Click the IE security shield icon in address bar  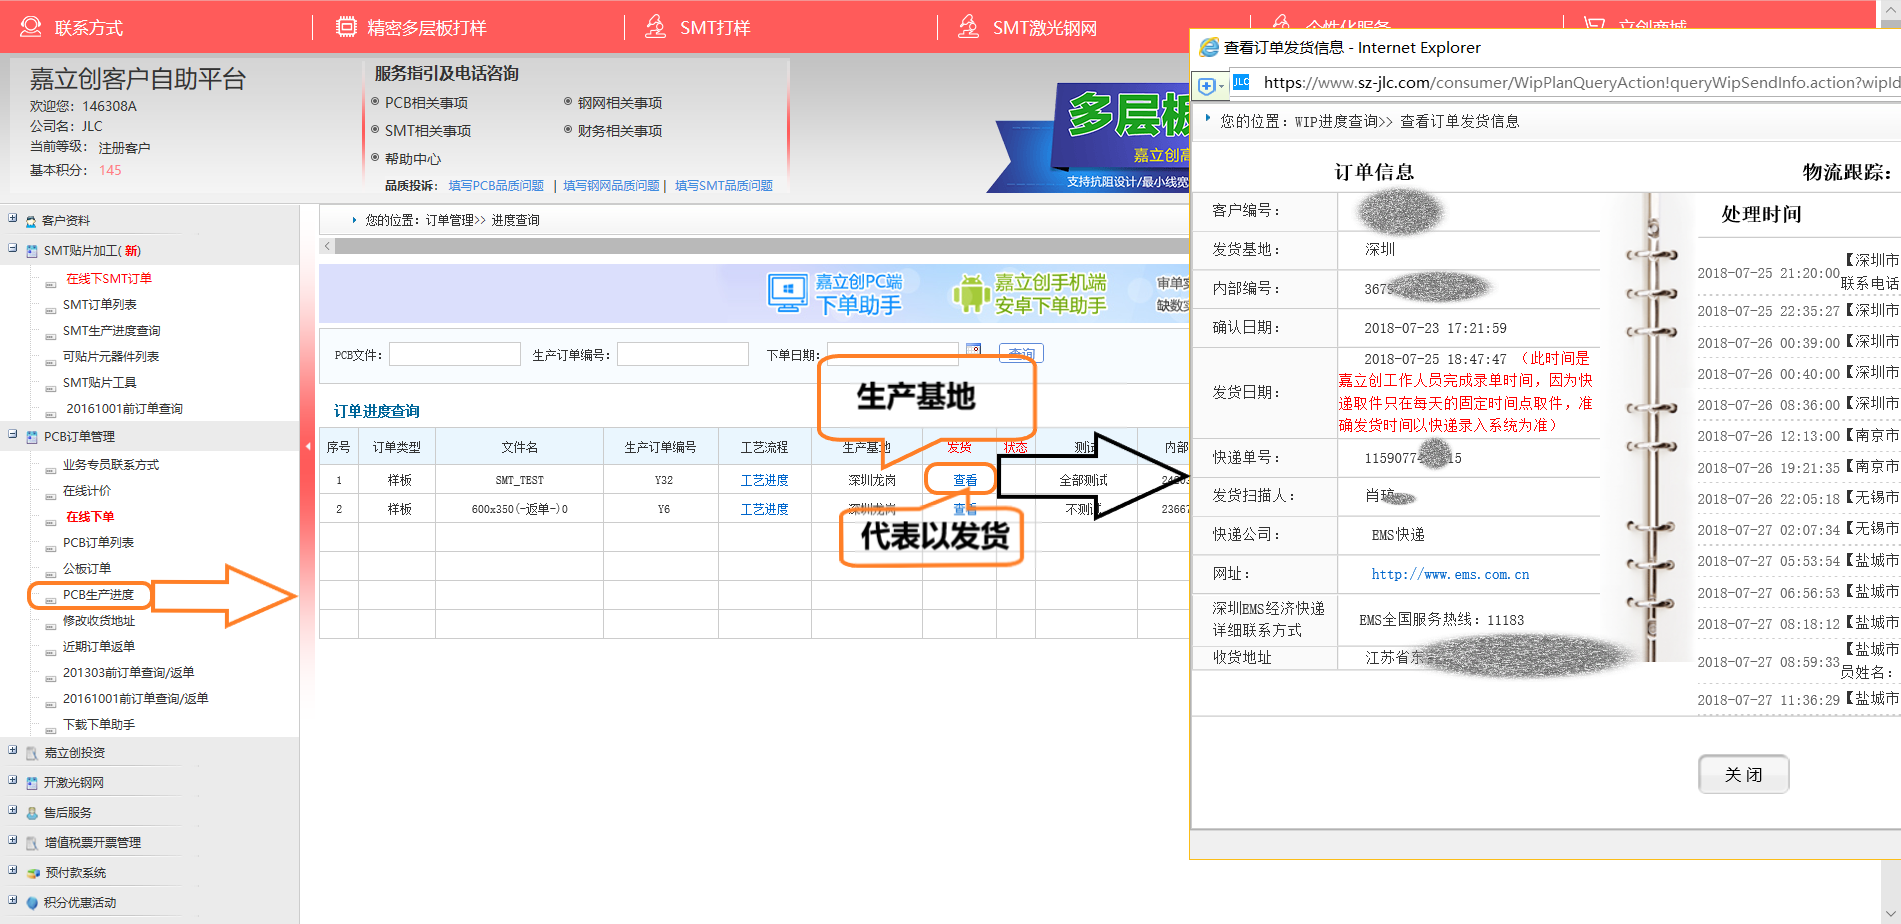(x=1207, y=86)
